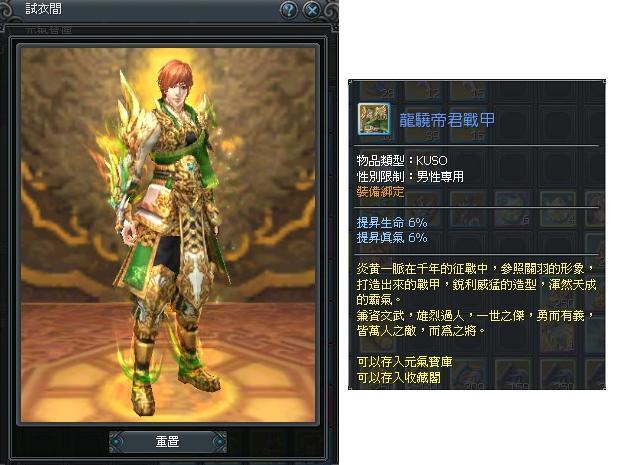Click the 龍驤帝君戰甲 item name text
The width and height of the screenshot is (617, 465).
447,120
